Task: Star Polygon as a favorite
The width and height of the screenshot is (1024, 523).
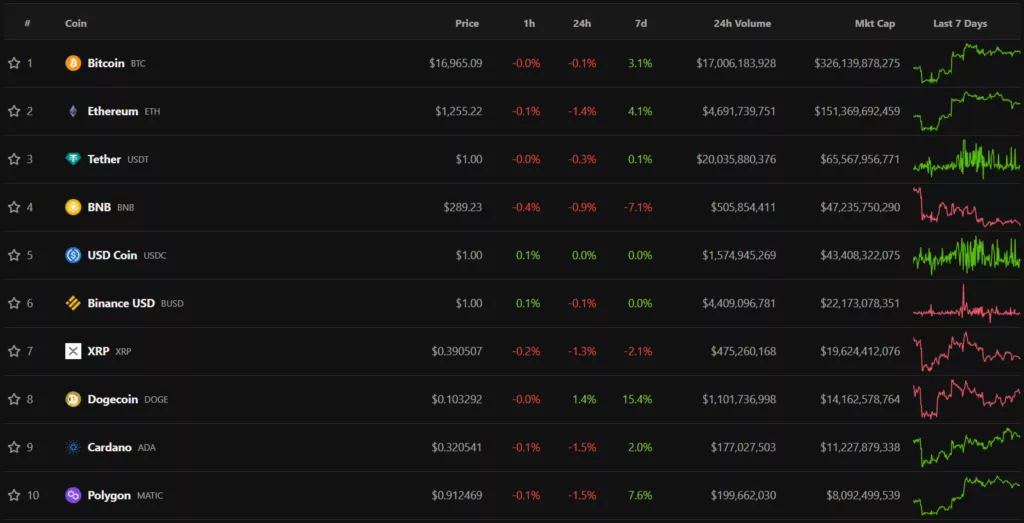Action: pyautogui.click(x=14, y=495)
